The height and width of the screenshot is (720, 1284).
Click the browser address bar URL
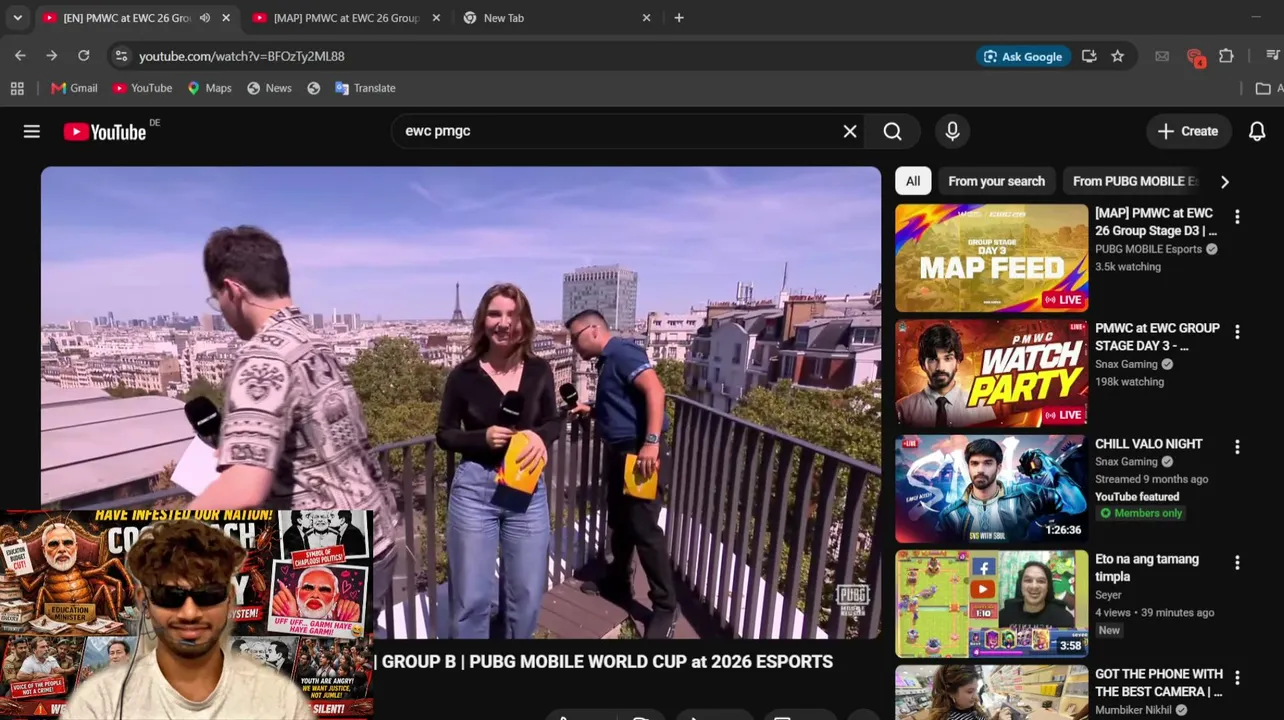click(242, 56)
